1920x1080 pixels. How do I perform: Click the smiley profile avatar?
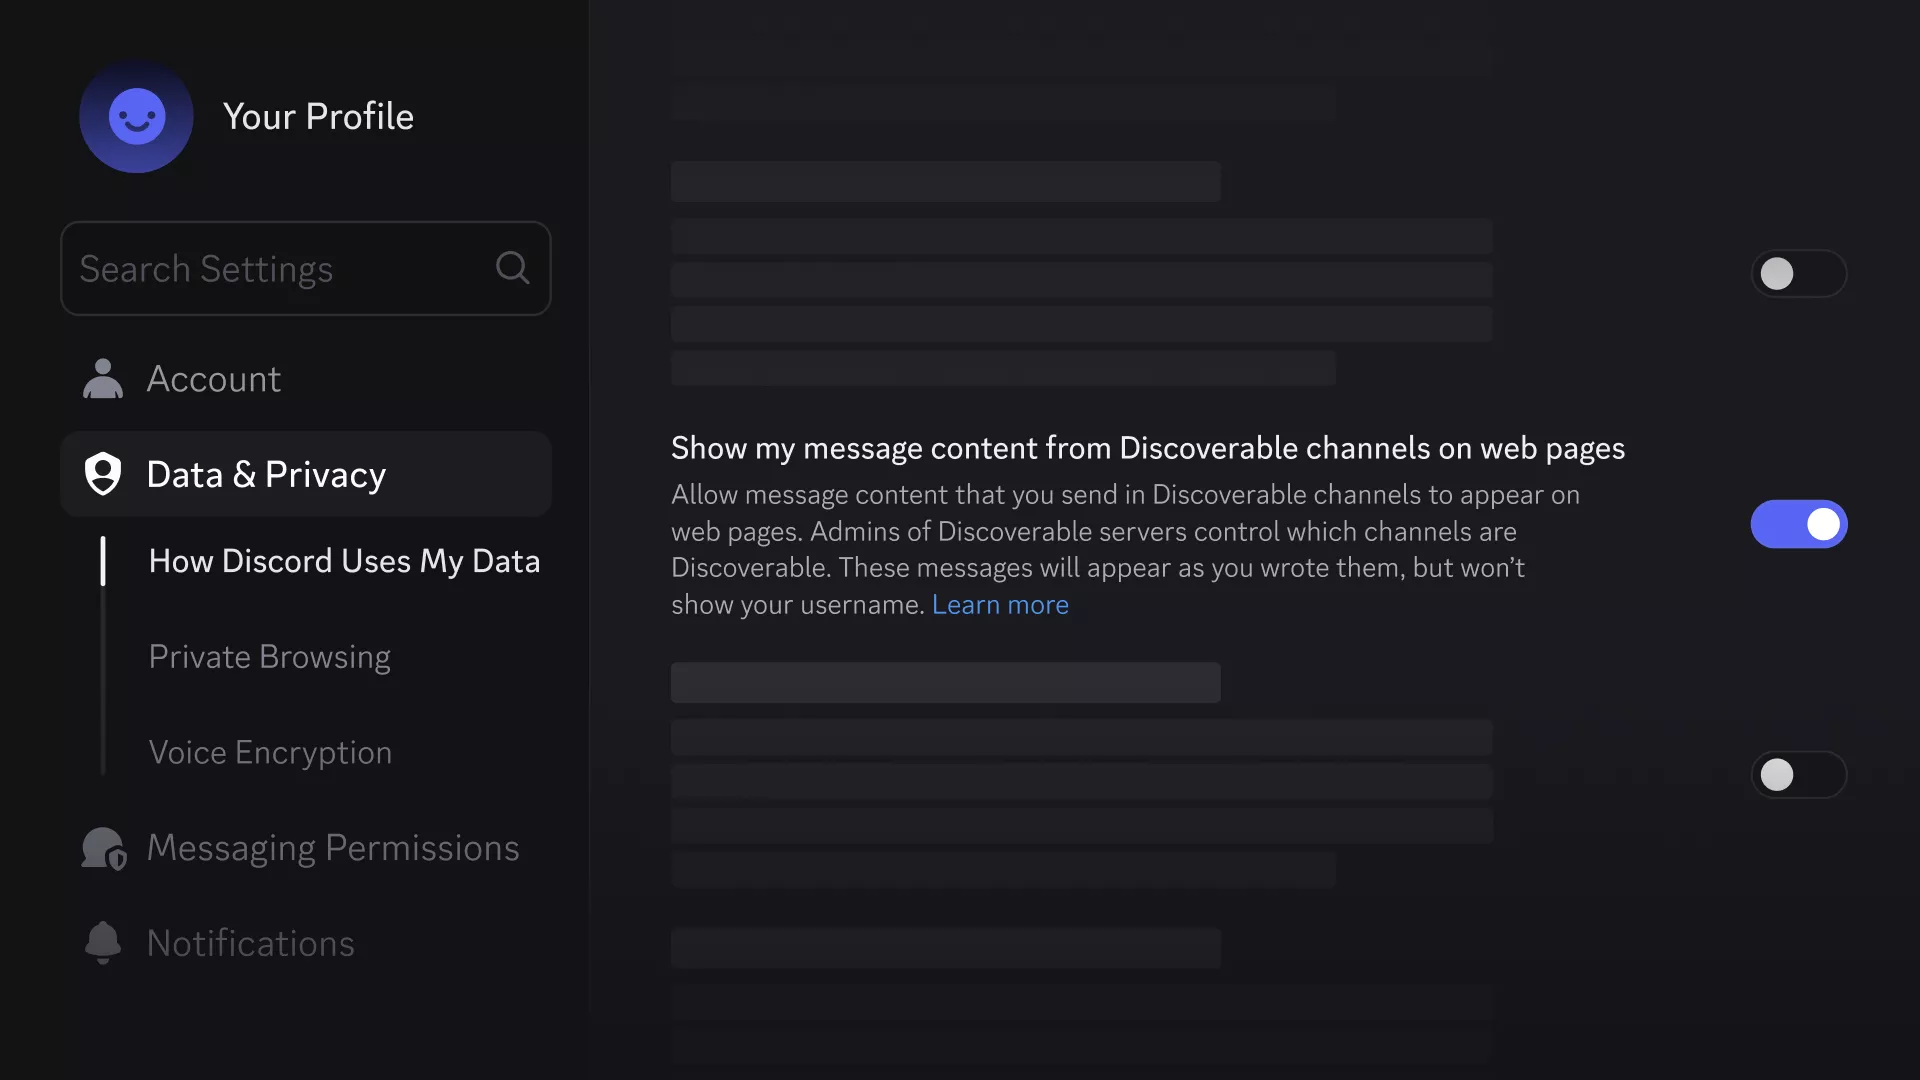tap(136, 116)
